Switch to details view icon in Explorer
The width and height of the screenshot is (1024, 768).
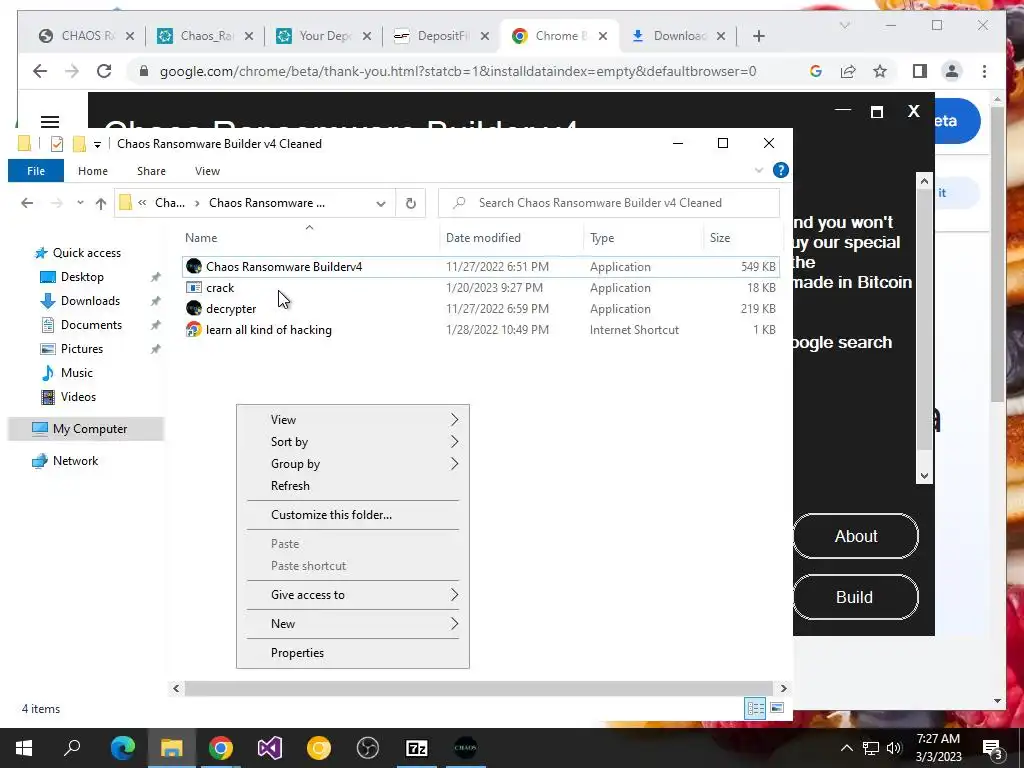tap(756, 708)
